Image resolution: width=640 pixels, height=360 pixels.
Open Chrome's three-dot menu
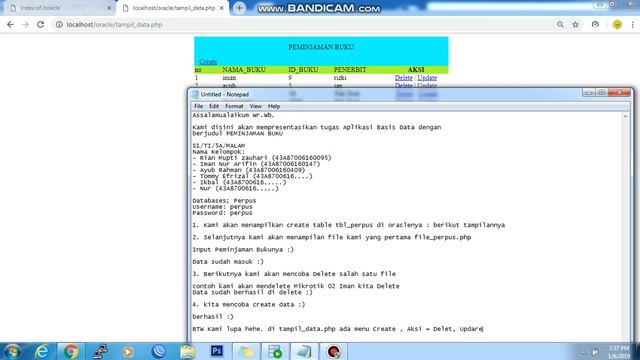633,24
